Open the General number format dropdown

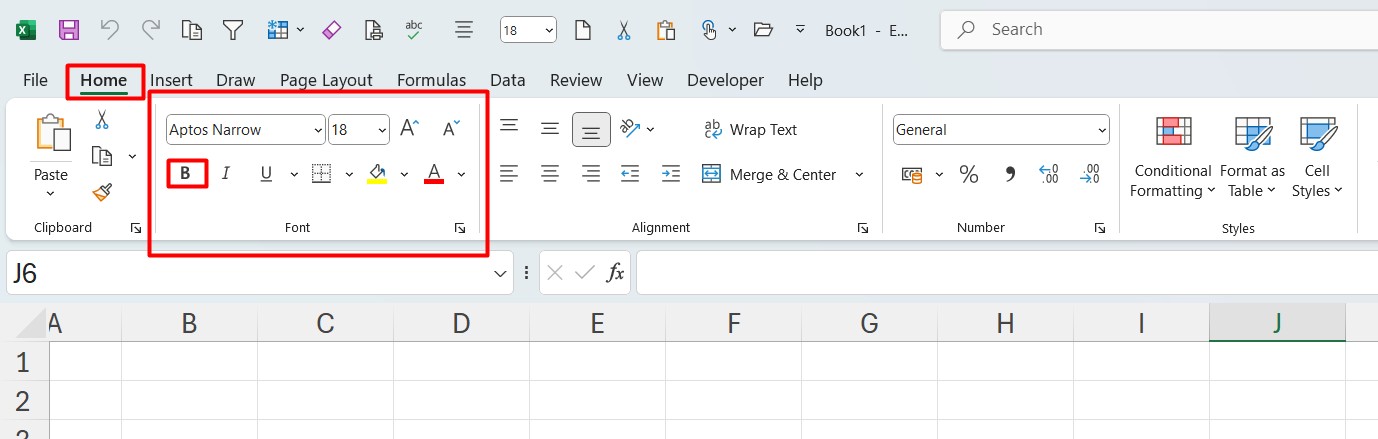pyautogui.click(x=1102, y=130)
